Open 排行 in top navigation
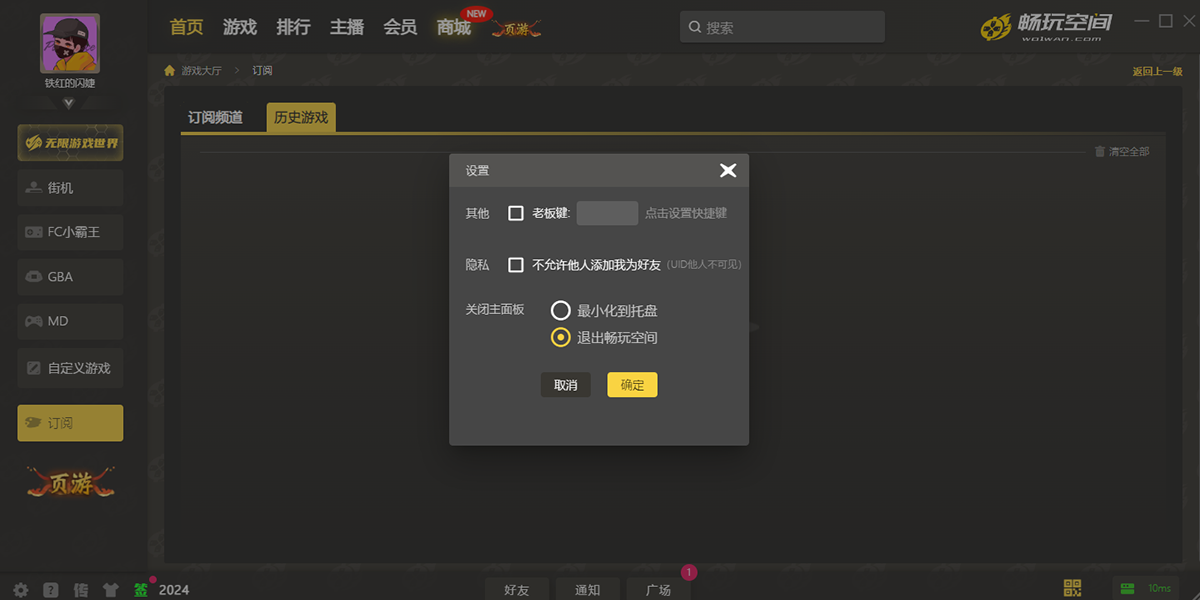 click(293, 28)
